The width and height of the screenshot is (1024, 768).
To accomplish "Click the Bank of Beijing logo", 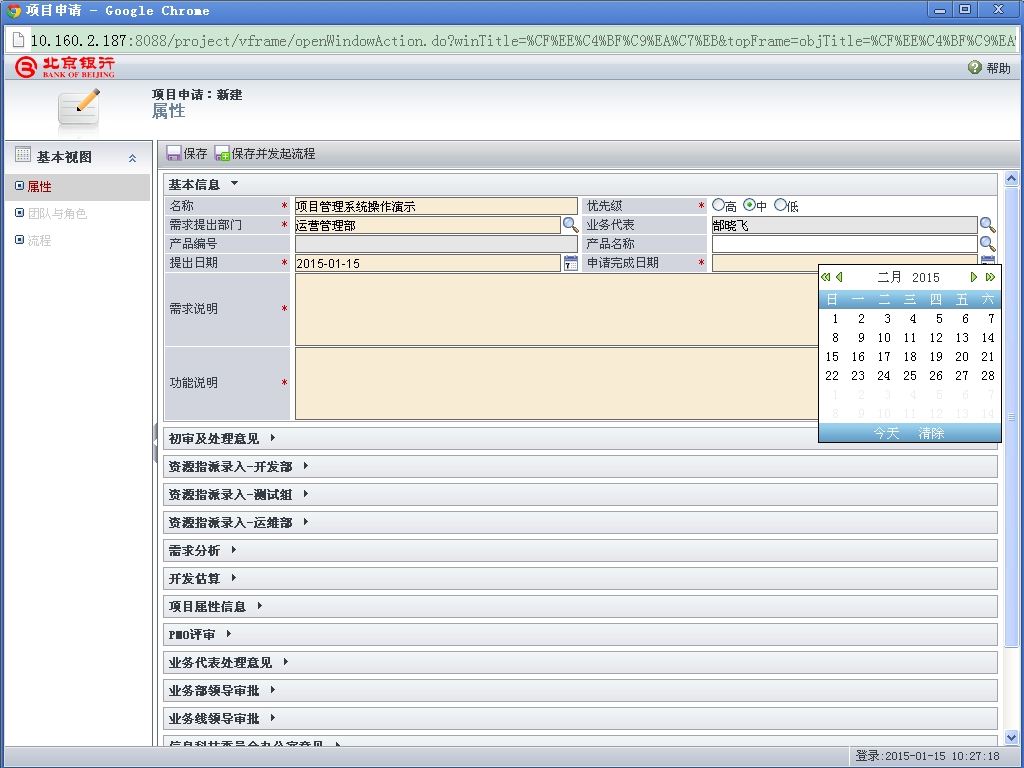I will (x=64, y=67).
